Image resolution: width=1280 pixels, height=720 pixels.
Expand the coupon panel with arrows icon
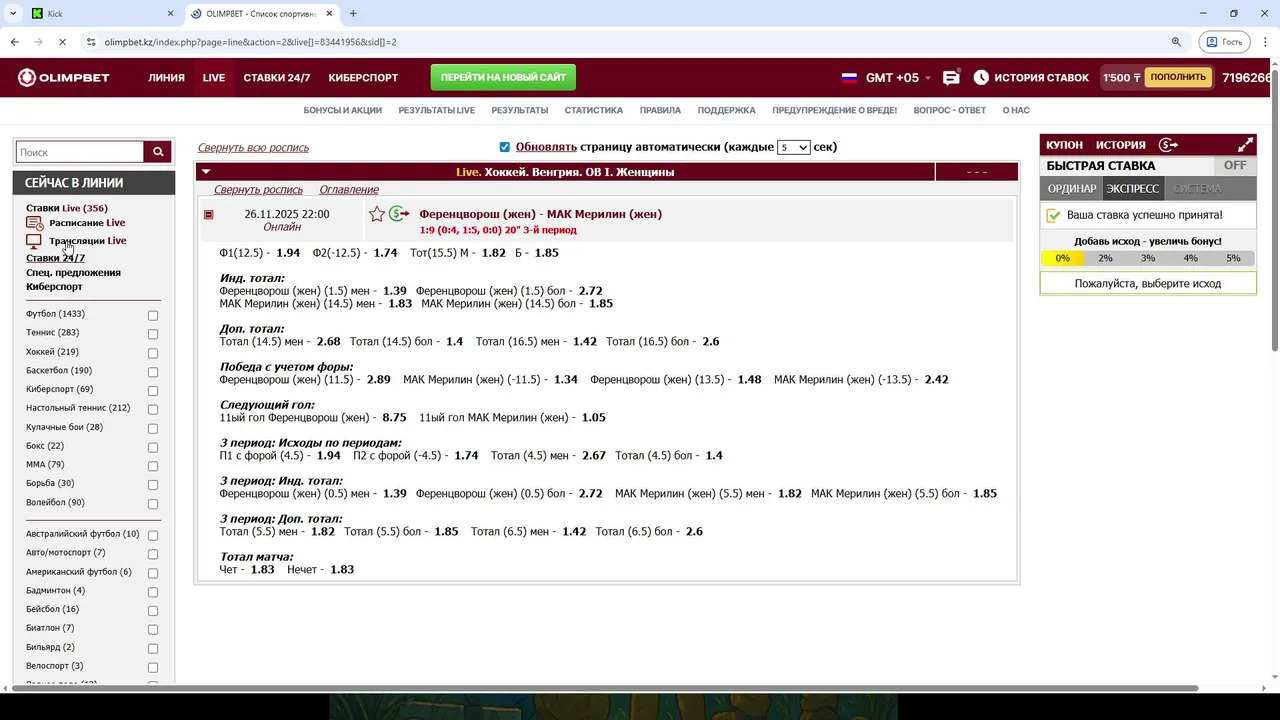pos(1245,145)
